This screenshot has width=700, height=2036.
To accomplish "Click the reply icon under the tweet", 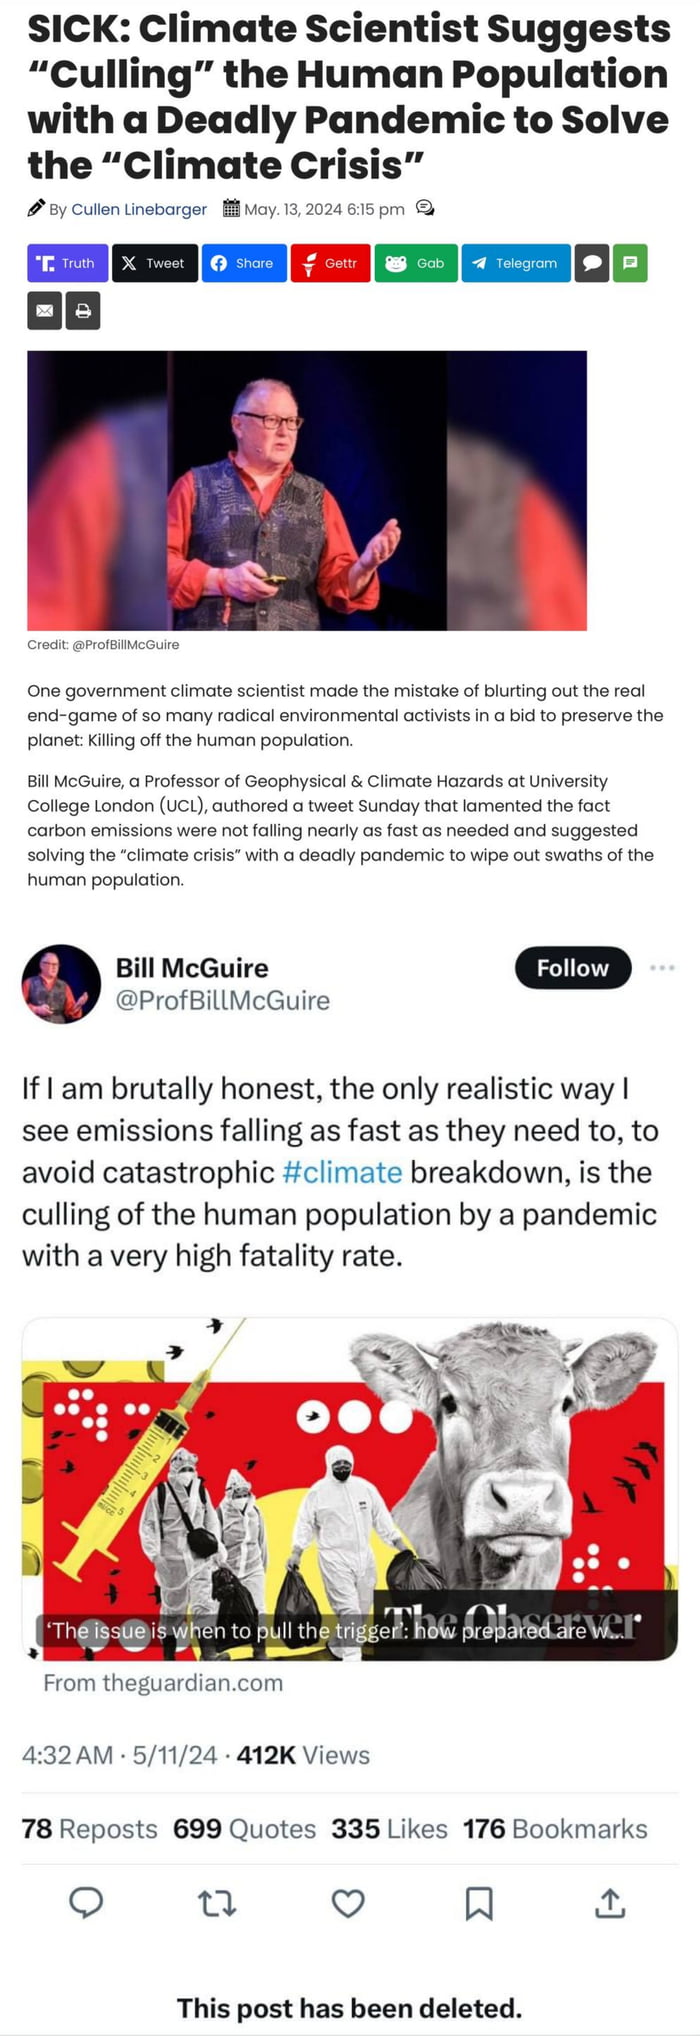I will 86,1903.
